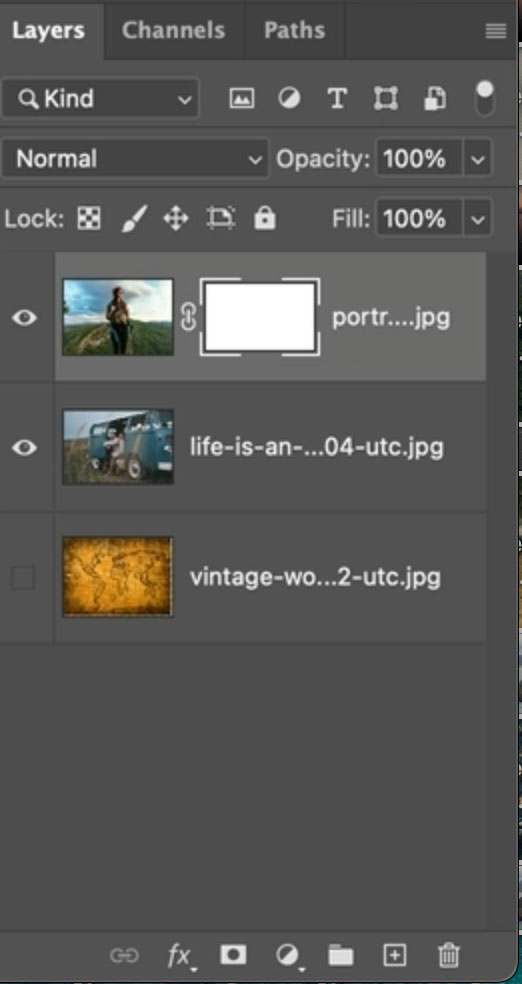Filter for pixel layers icon
522x984 pixels.
click(242, 99)
